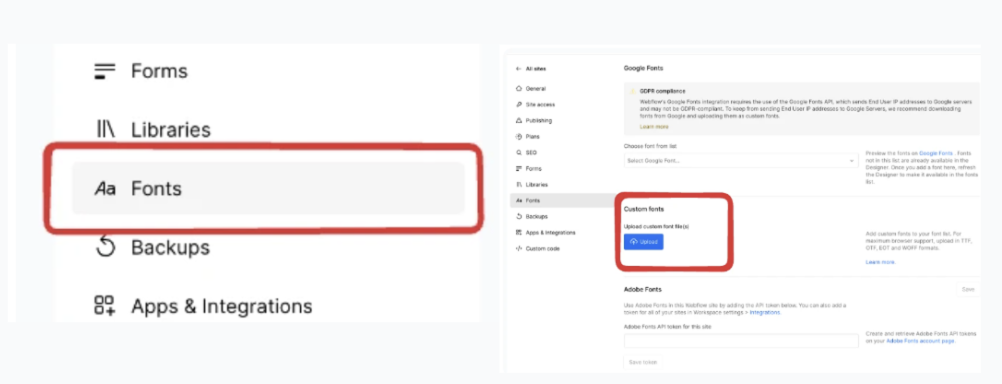The height and width of the screenshot is (384, 1002).
Task: Click the Site access key icon
Action: (518, 105)
